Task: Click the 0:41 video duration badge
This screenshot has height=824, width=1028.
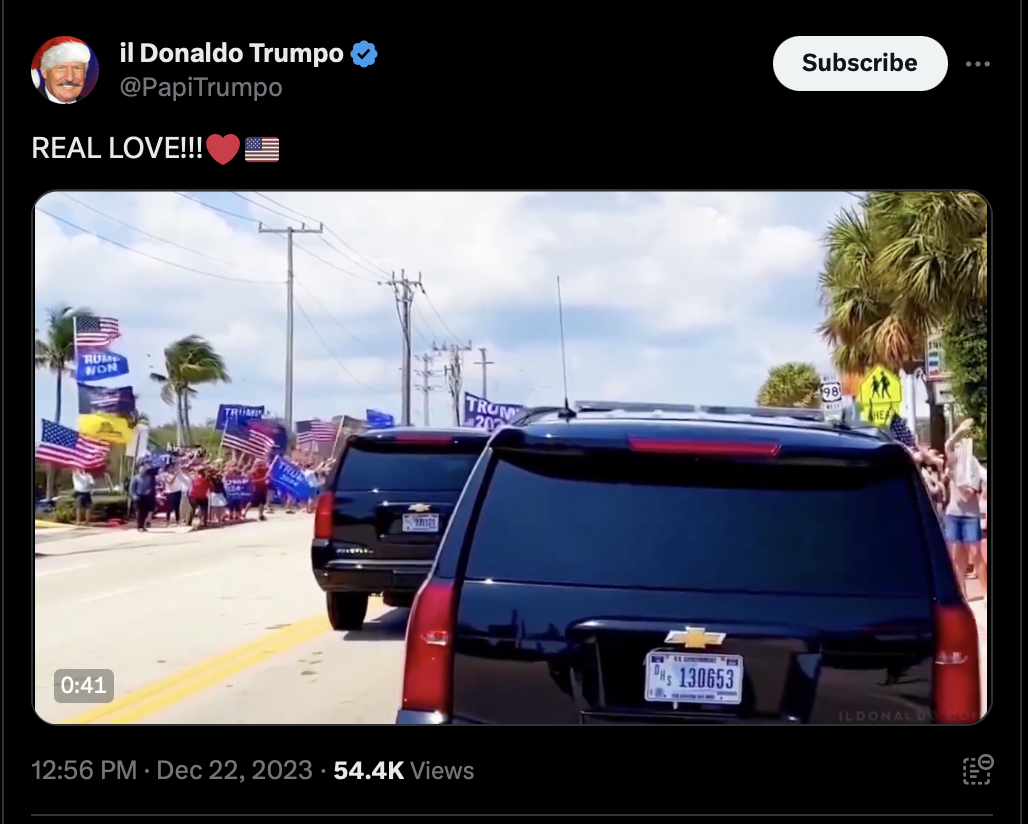Action: 83,685
